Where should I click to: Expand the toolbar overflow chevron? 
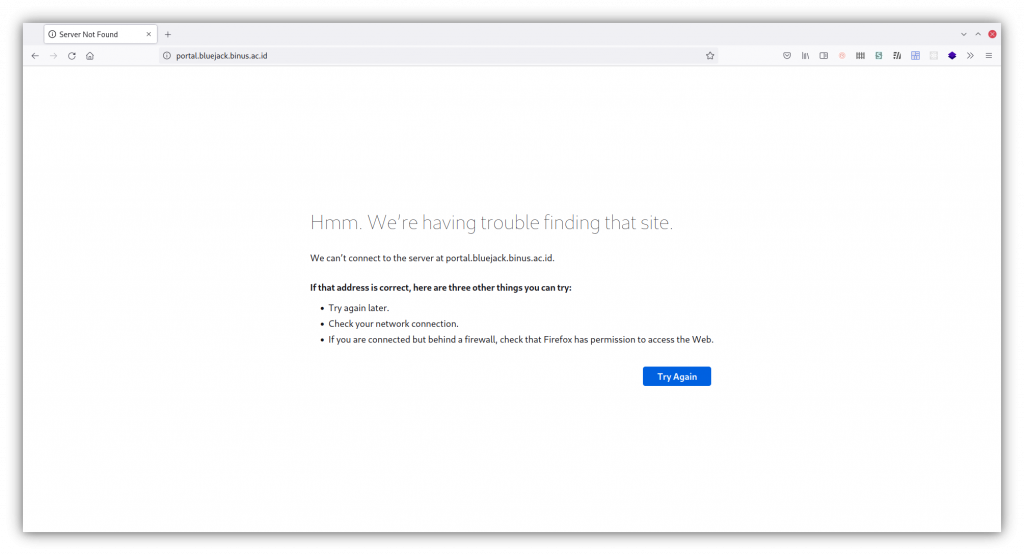[x=970, y=56]
